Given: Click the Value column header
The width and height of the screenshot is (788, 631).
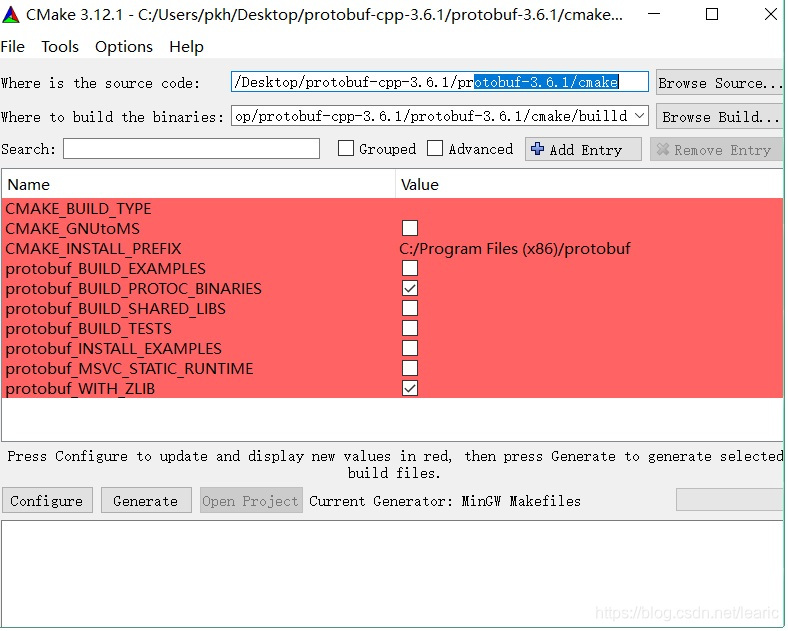Looking at the screenshot, I should [589, 185].
